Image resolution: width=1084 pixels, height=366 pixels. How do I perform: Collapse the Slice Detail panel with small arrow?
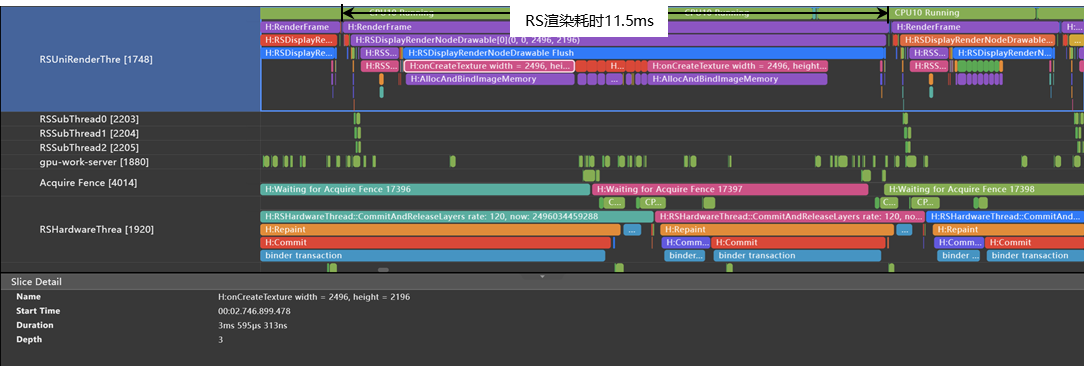click(x=543, y=276)
